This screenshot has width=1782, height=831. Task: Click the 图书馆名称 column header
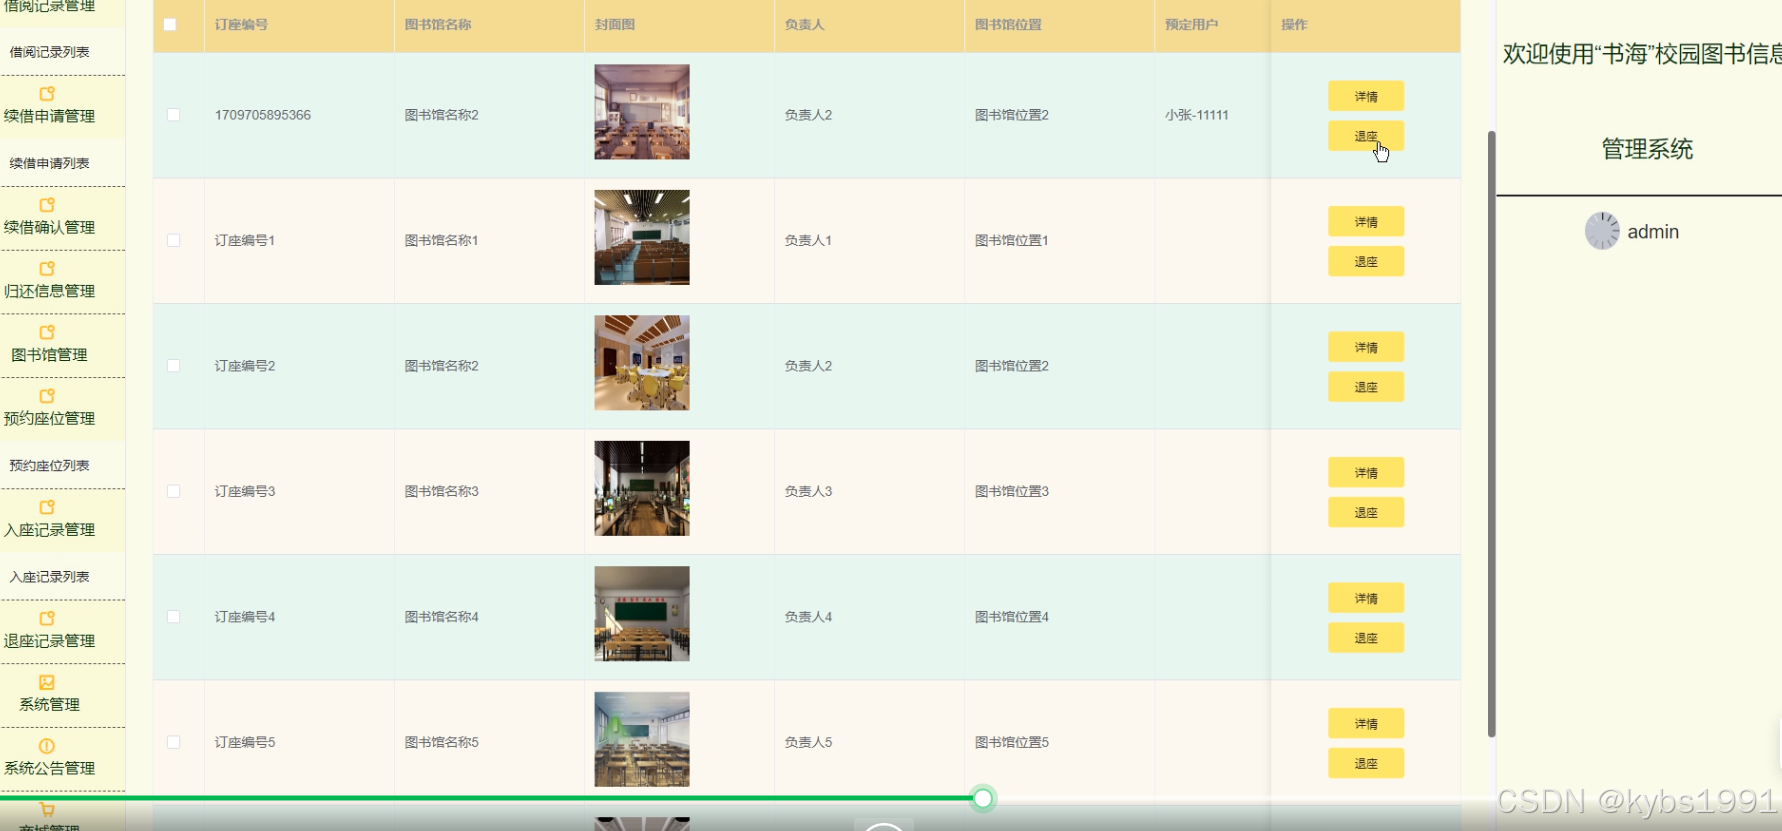[x=438, y=24]
